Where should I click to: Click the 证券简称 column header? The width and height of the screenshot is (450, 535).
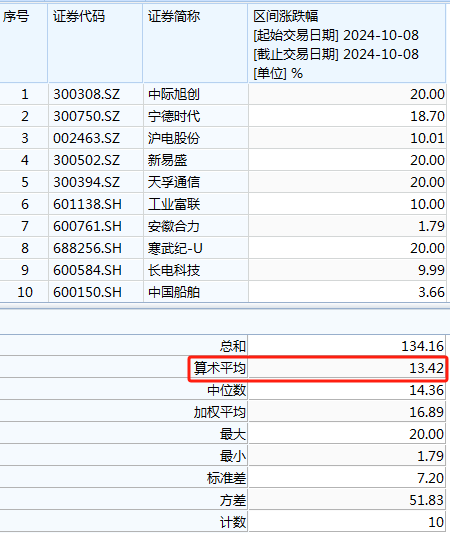[x=174, y=16]
